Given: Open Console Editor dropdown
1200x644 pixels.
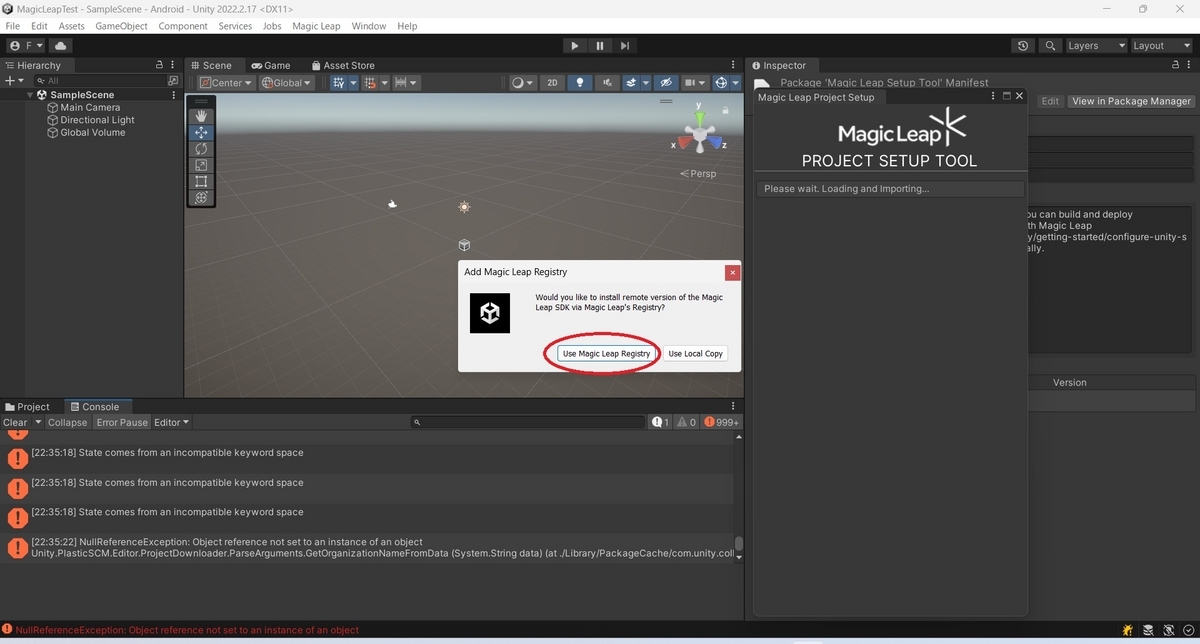Looking at the screenshot, I should [171, 423].
